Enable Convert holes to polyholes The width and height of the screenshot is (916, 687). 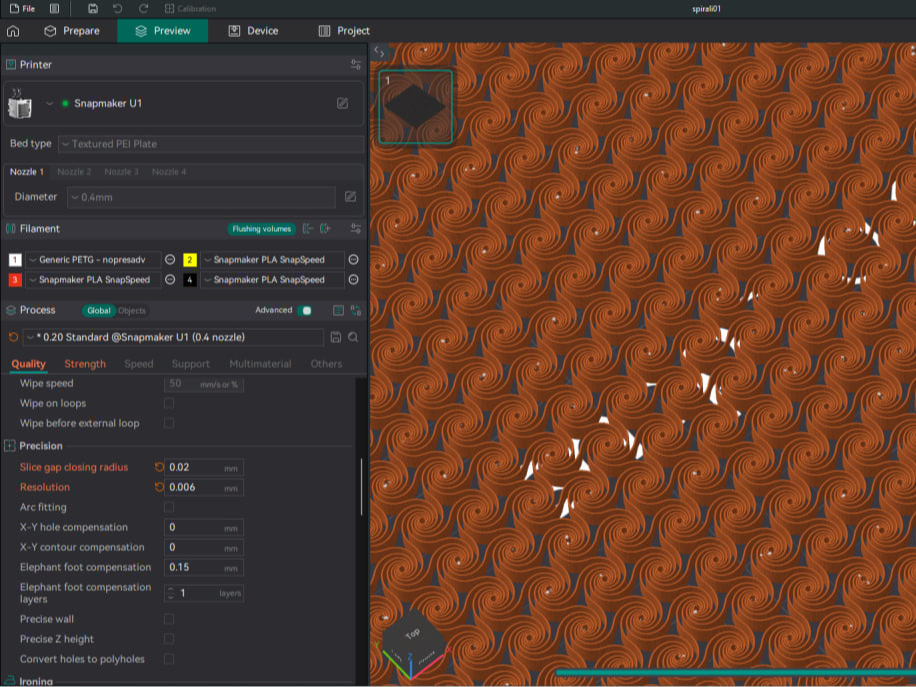click(x=169, y=659)
